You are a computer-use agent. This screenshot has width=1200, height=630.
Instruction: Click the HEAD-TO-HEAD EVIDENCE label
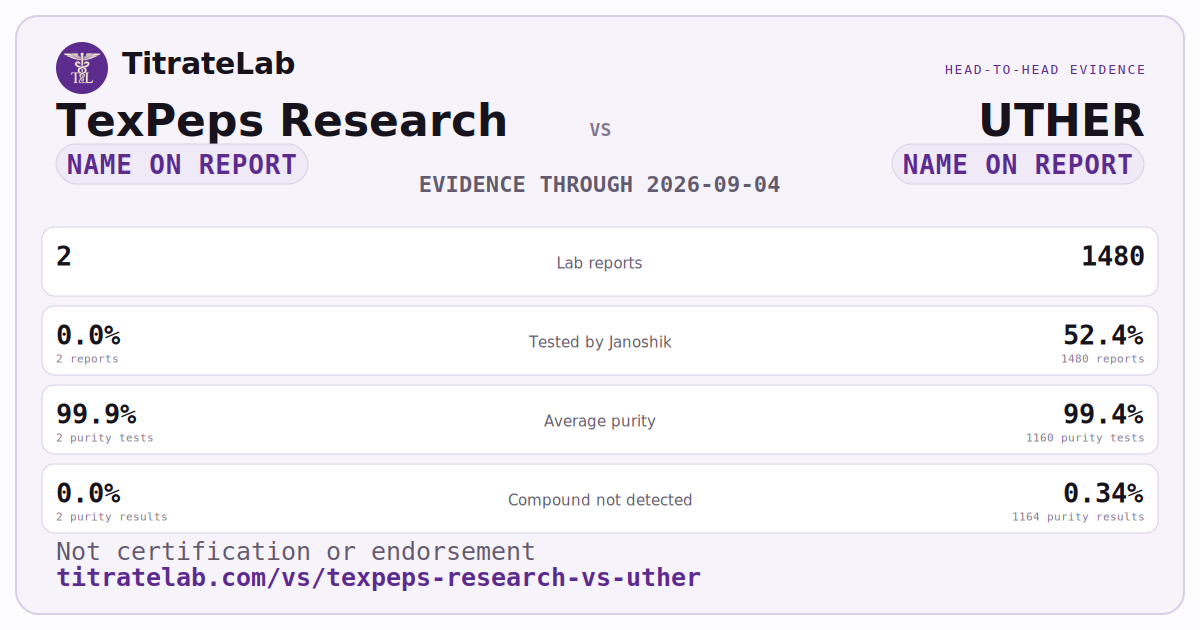(1045, 70)
